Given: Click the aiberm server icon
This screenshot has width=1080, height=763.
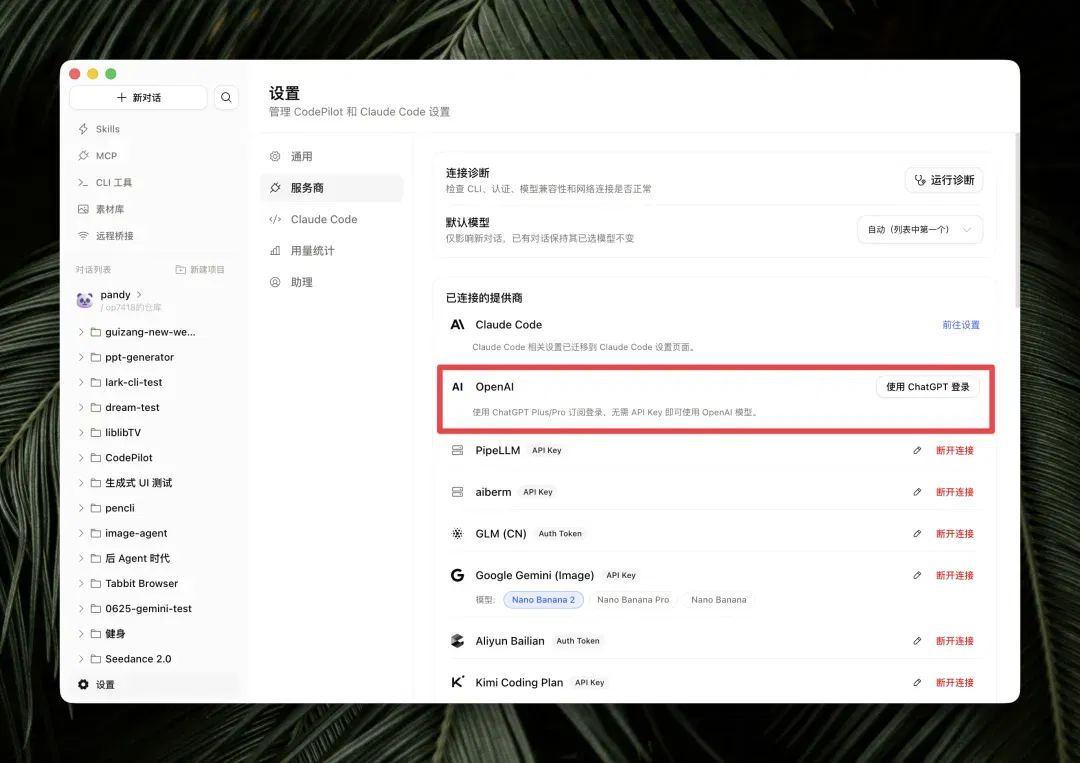Looking at the screenshot, I should pos(457,492).
